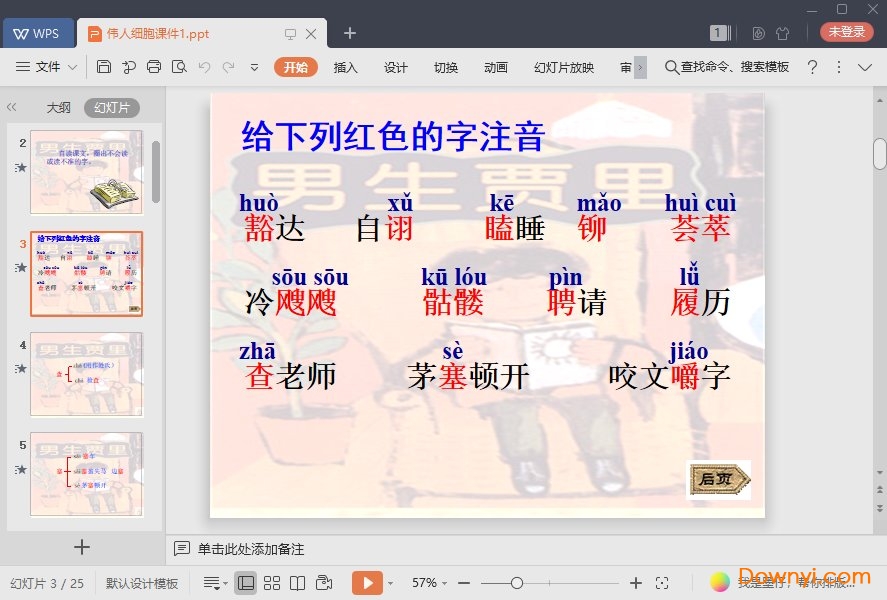Click the 后页 next page button on slide
This screenshot has height=600, width=887.
[x=717, y=479]
